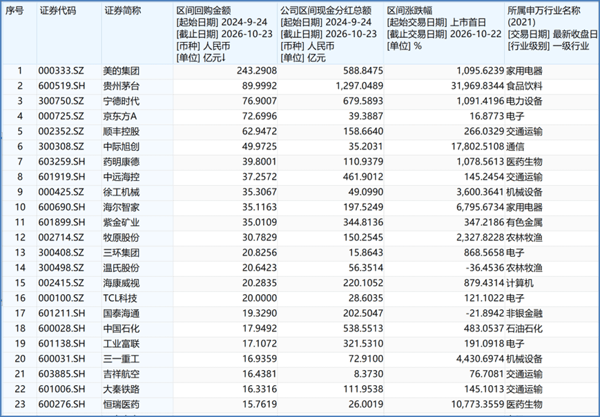Click stock name 温氏股份
600x417 pixels.
121,268
